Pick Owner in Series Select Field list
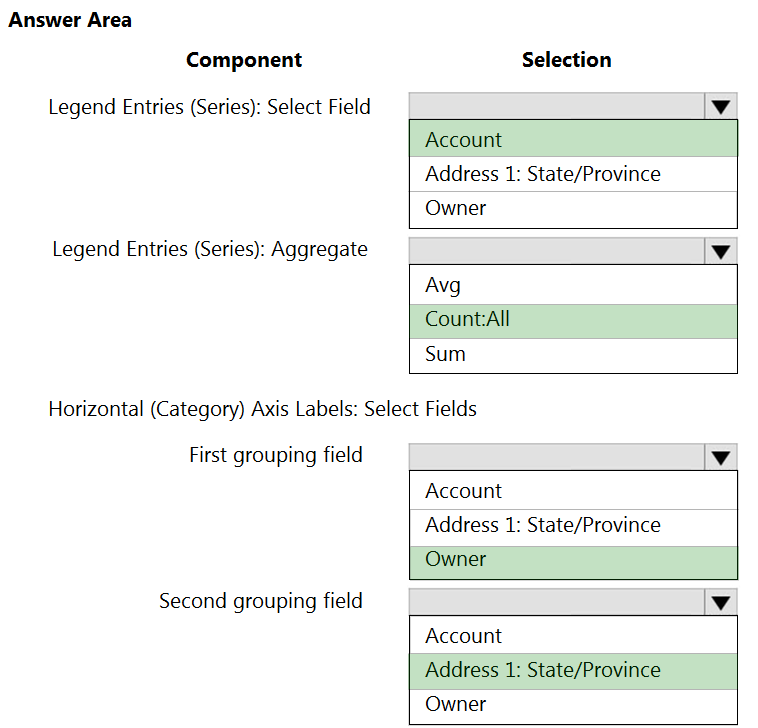Image resolution: width=758 pixels, height=728 pixels. click(572, 208)
